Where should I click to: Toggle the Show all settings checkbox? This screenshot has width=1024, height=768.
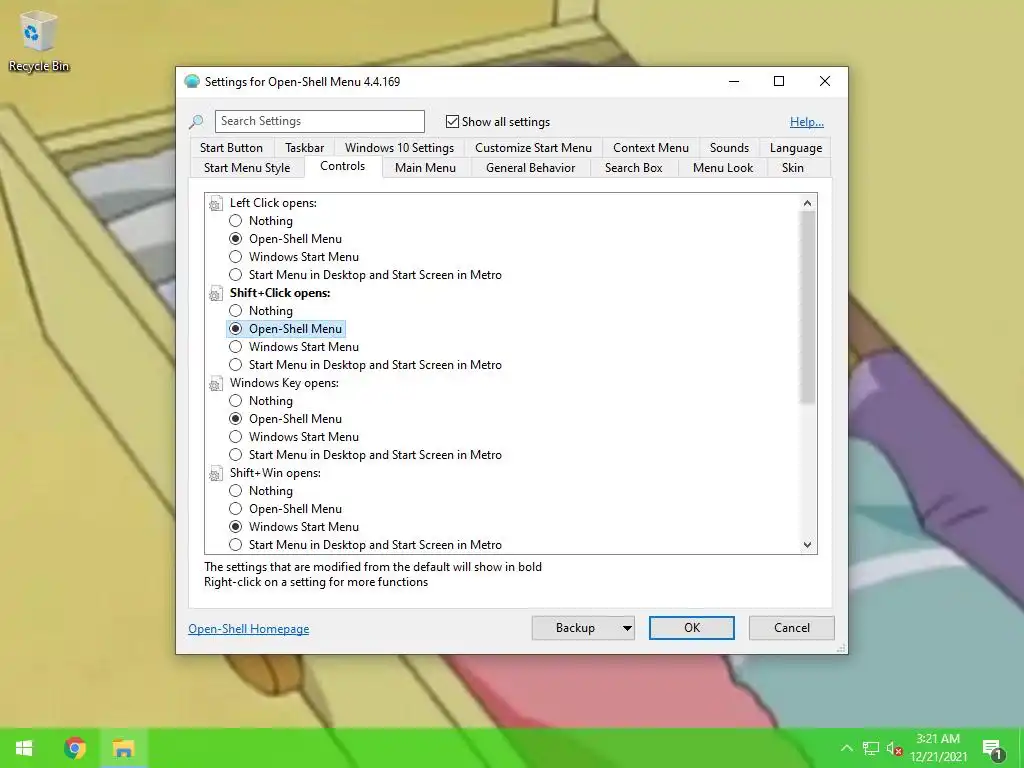click(452, 121)
